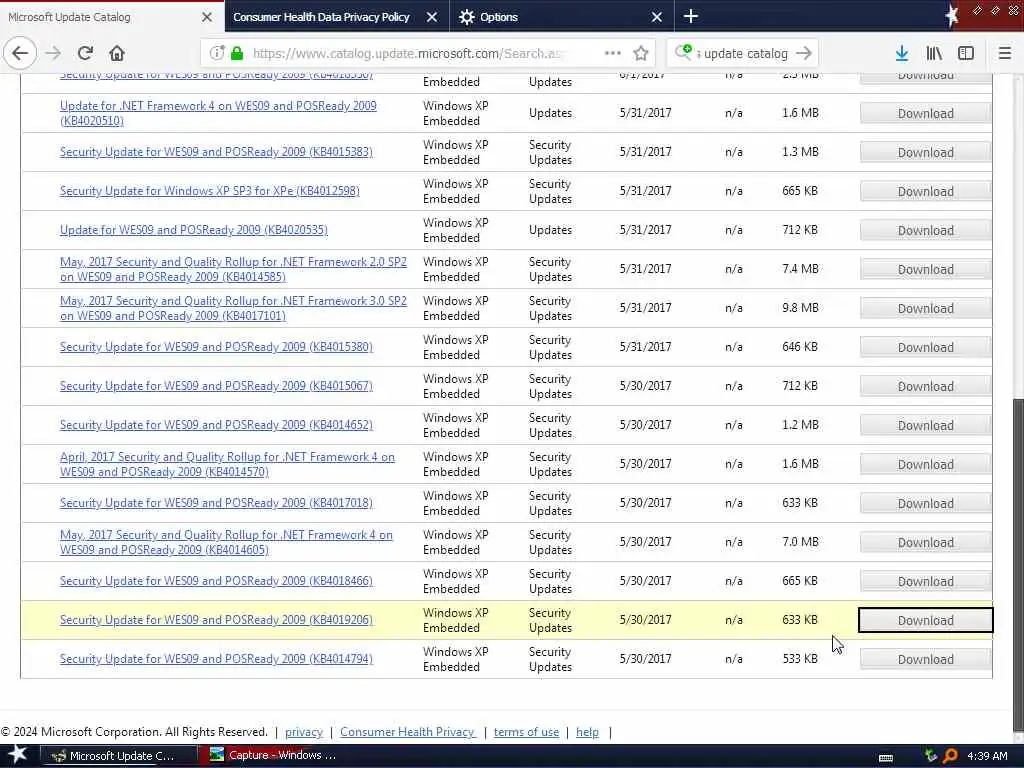
Task: Switch to Consumer Health Data Privacy Policy tab
Action: coord(337,16)
